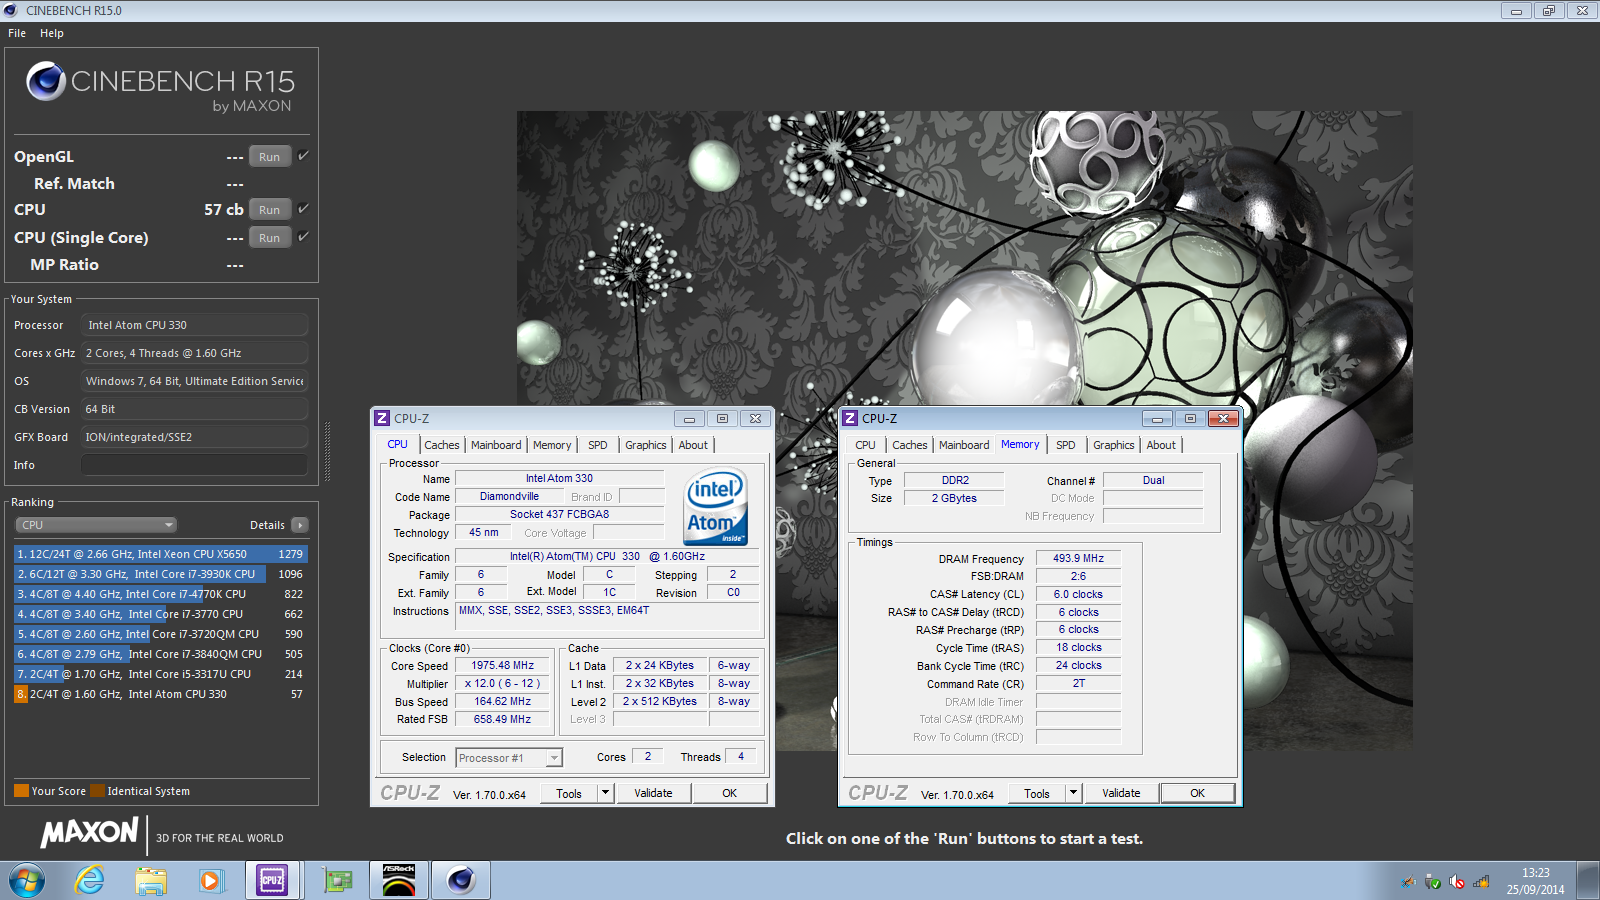
Task: Click OK in left CPU-Z window
Action: 730,793
